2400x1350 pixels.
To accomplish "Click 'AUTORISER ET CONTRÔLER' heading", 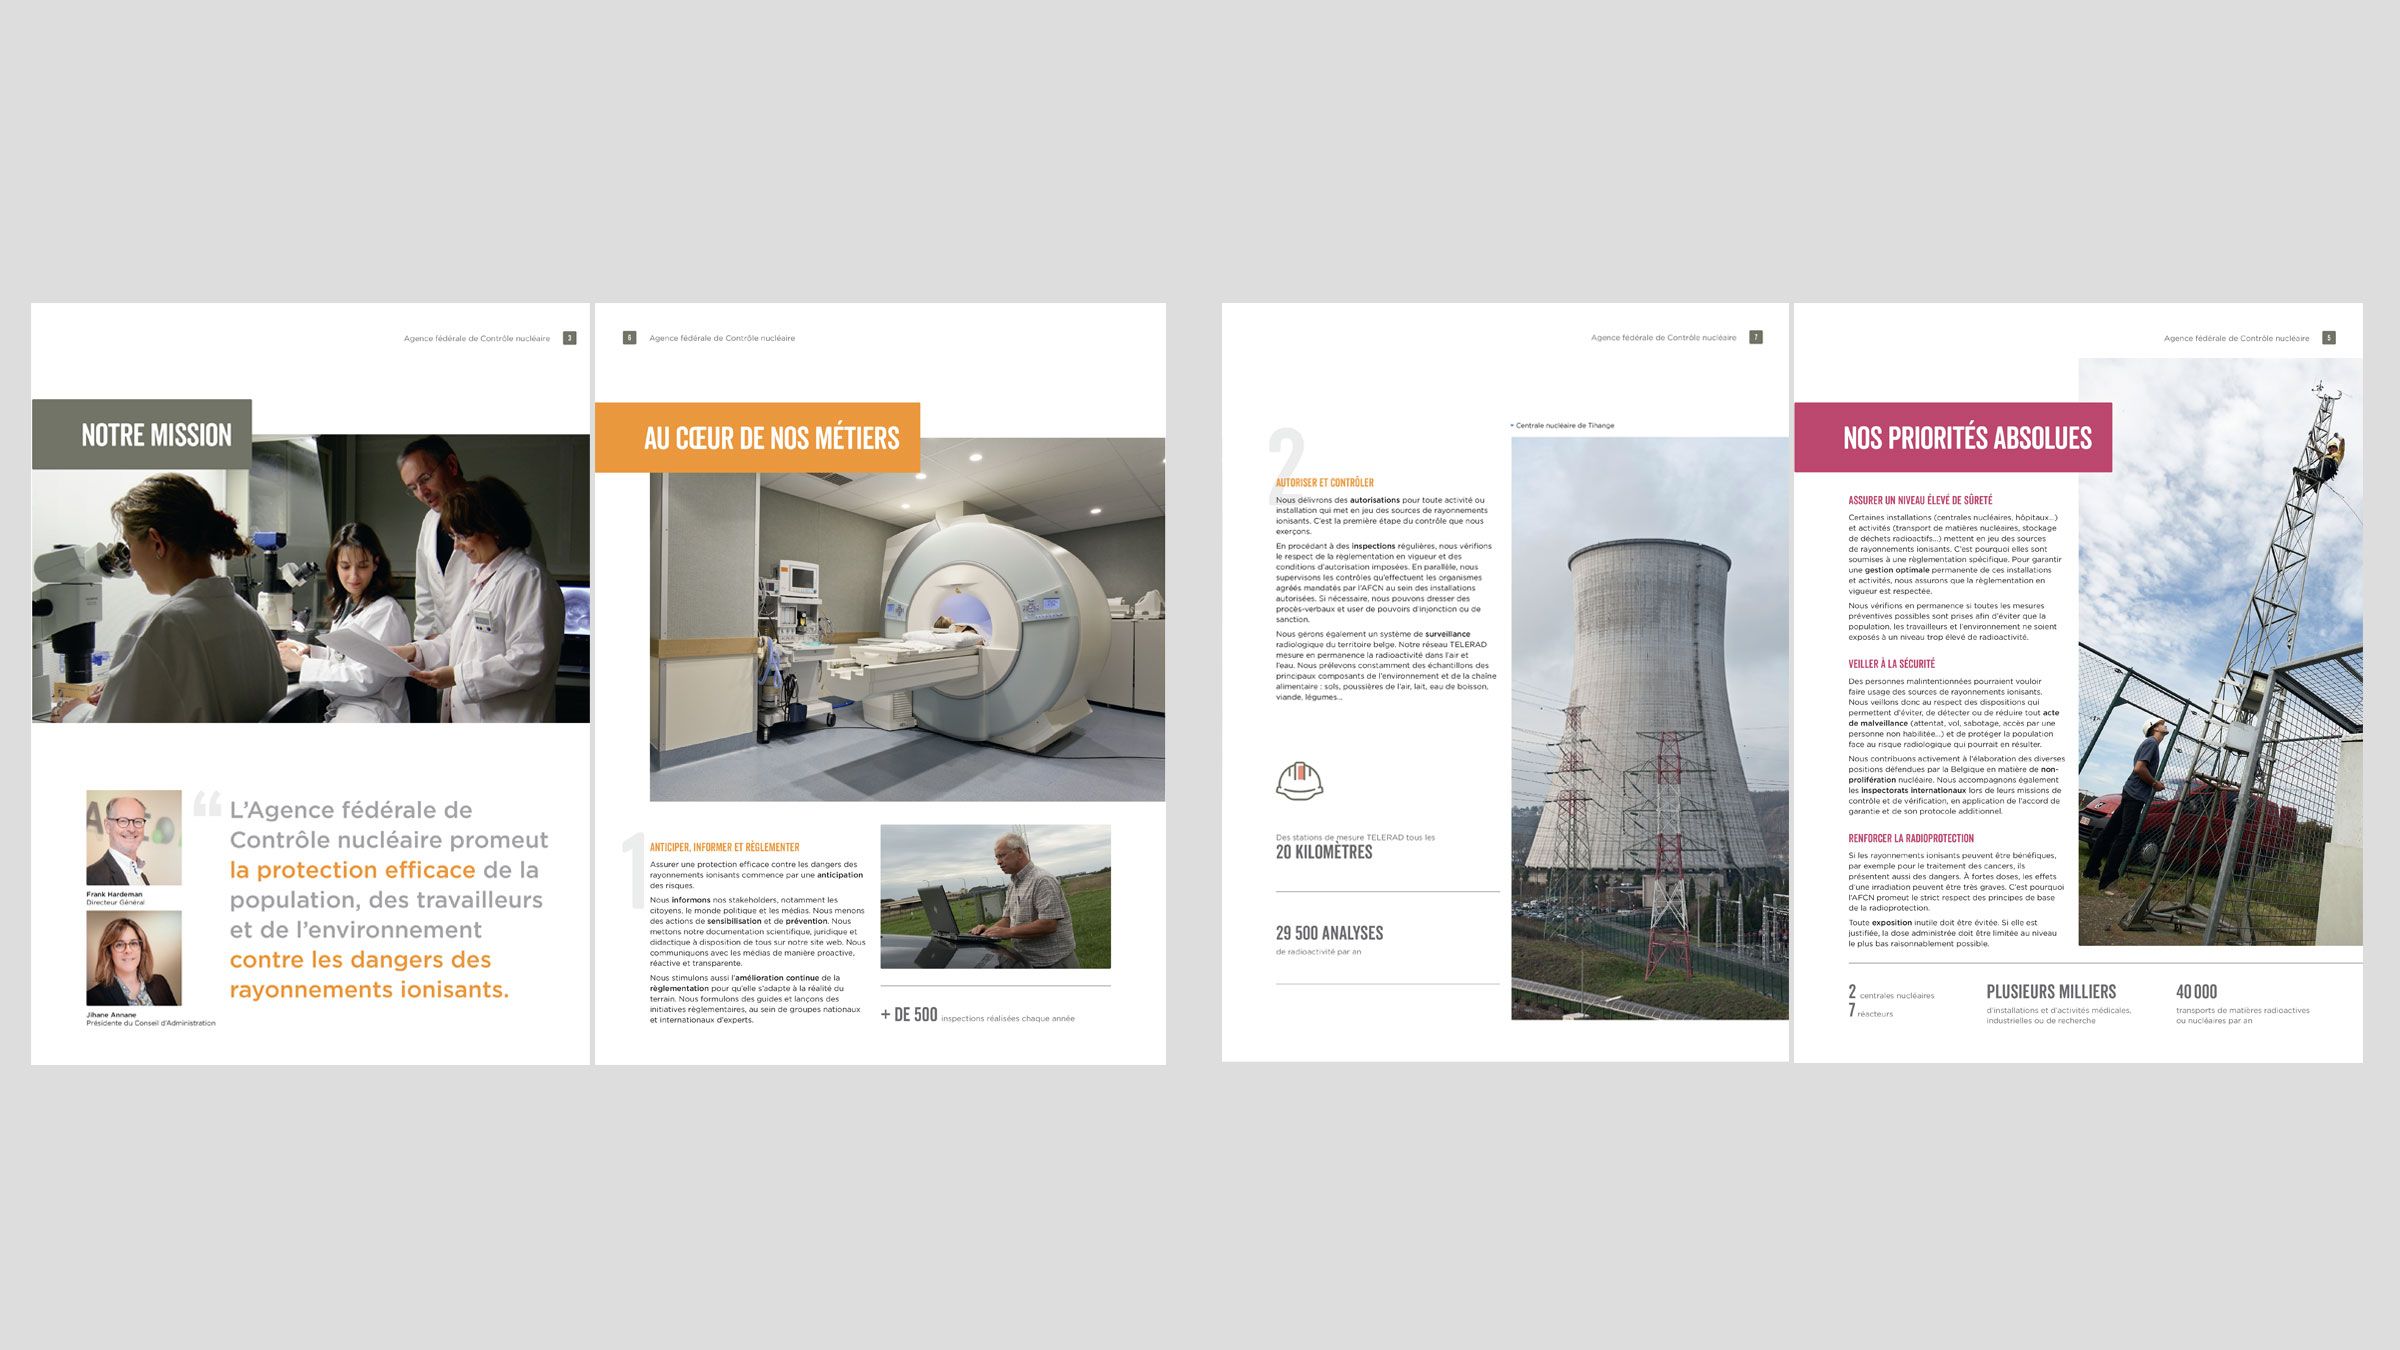I will point(1324,482).
